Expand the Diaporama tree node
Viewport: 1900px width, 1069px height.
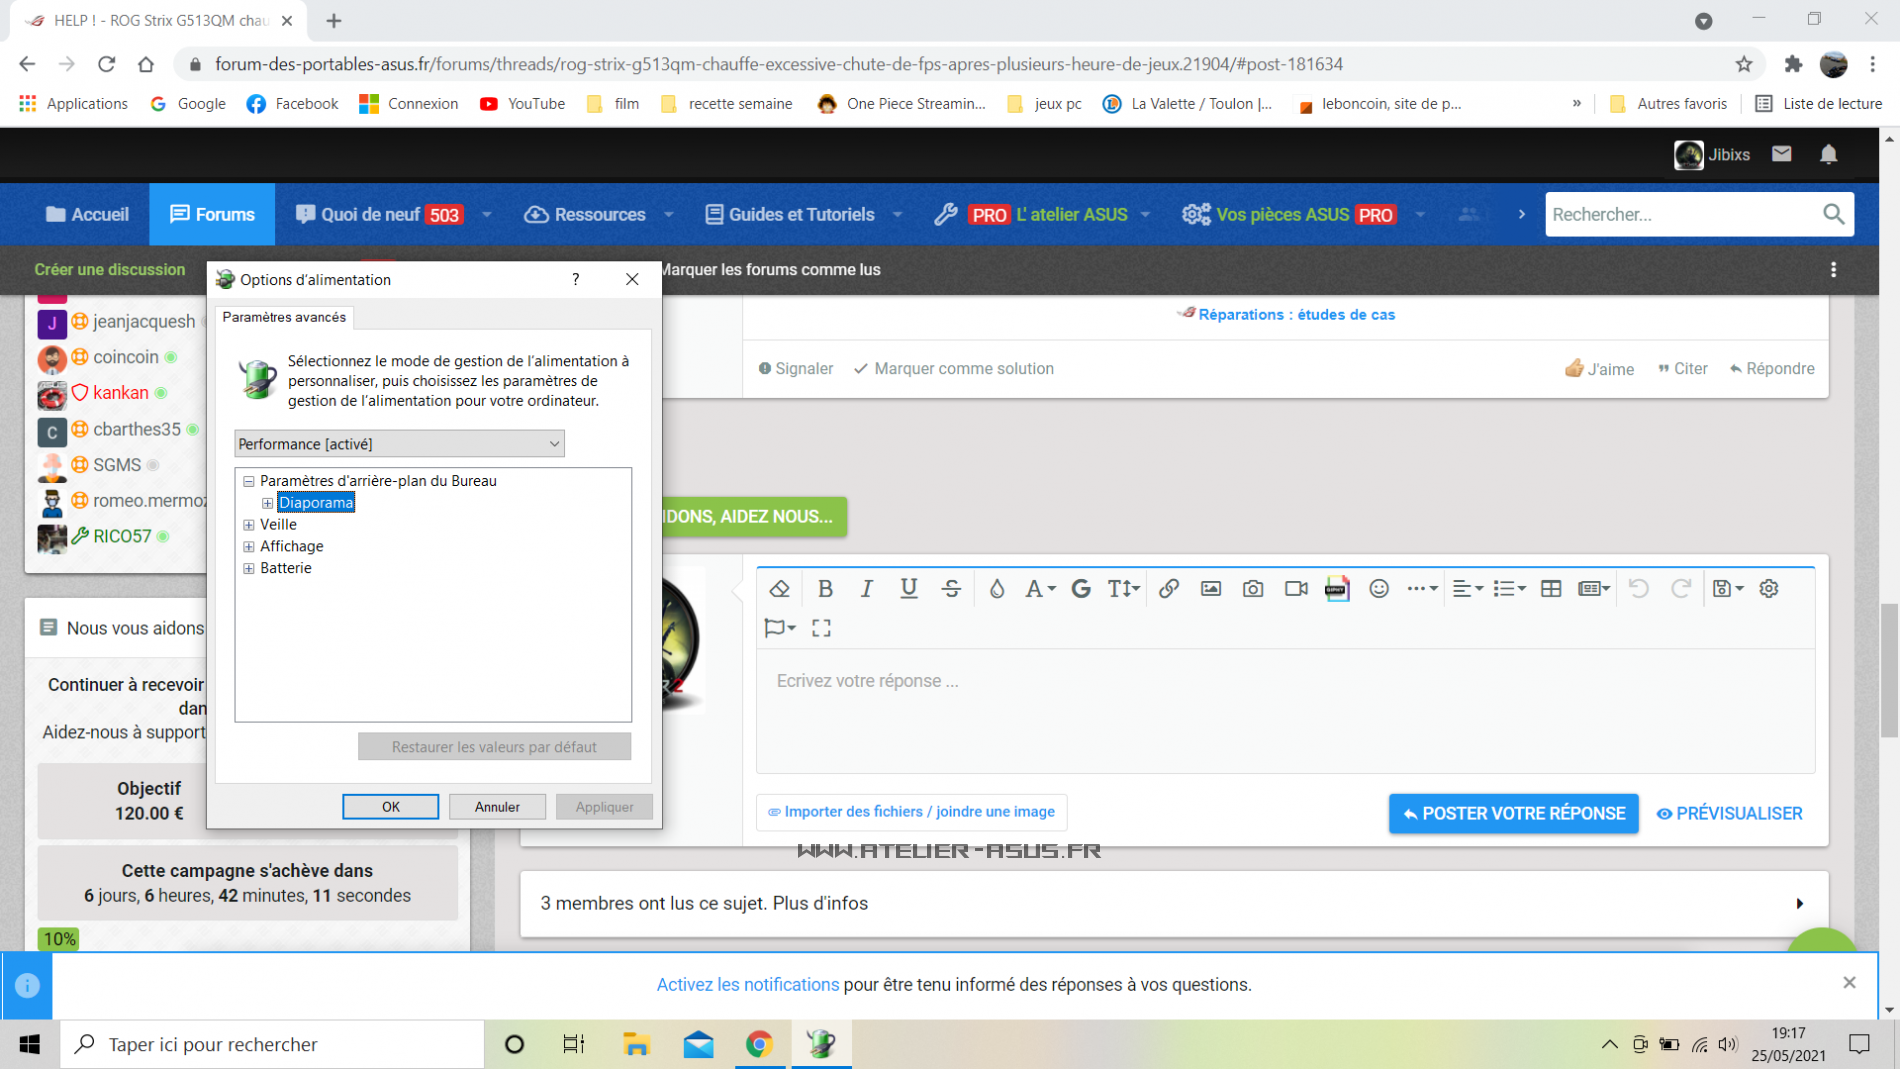click(x=267, y=503)
